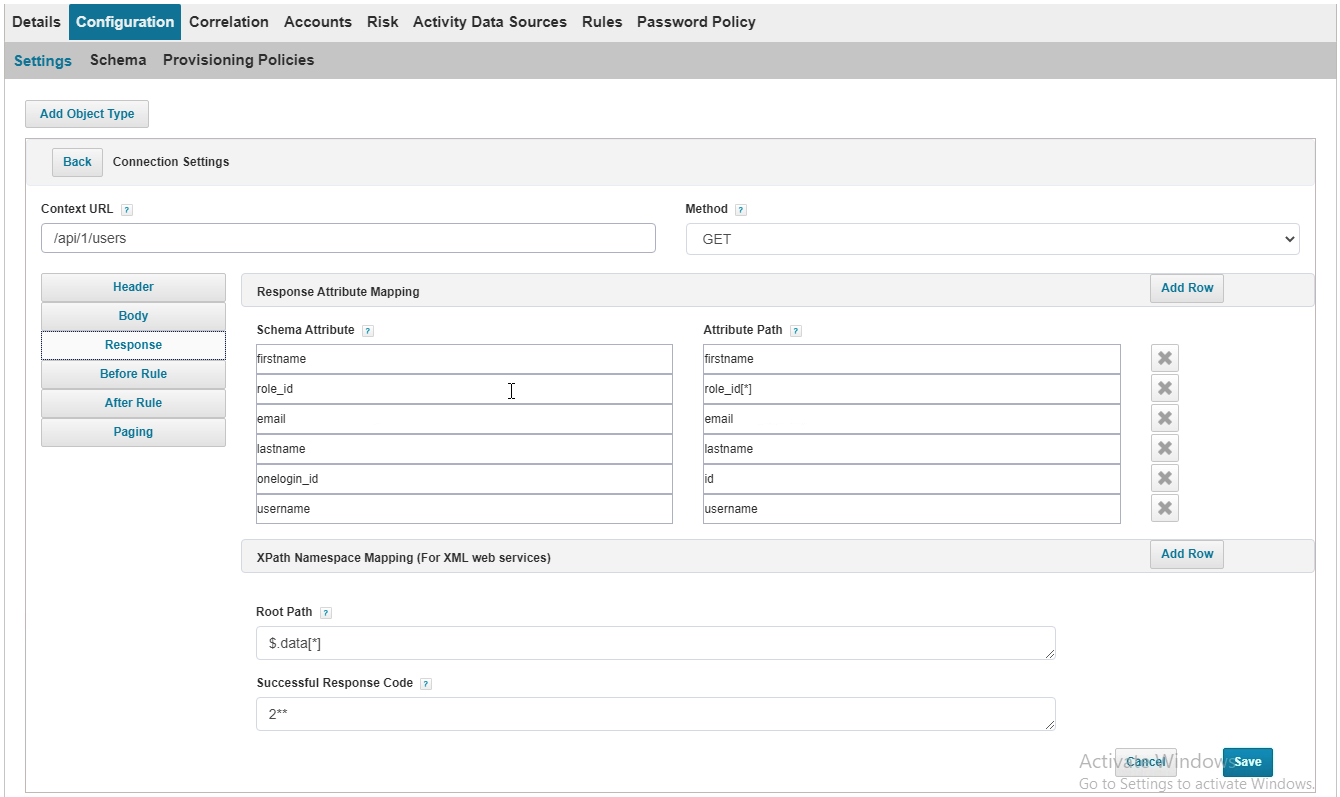This screenshot has height=797, width=1340.
Task: Open help icon for Attribute Path
Action: pyautogui.click(x=796, y=331)
